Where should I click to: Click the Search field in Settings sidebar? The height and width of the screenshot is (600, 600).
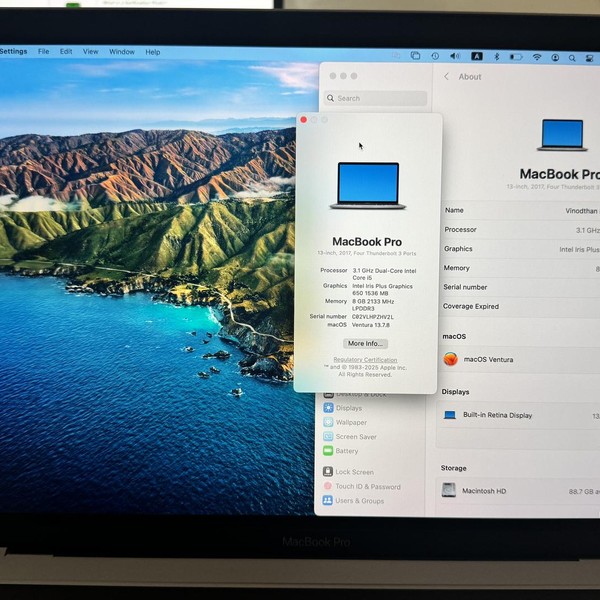(x=376, y=98)
